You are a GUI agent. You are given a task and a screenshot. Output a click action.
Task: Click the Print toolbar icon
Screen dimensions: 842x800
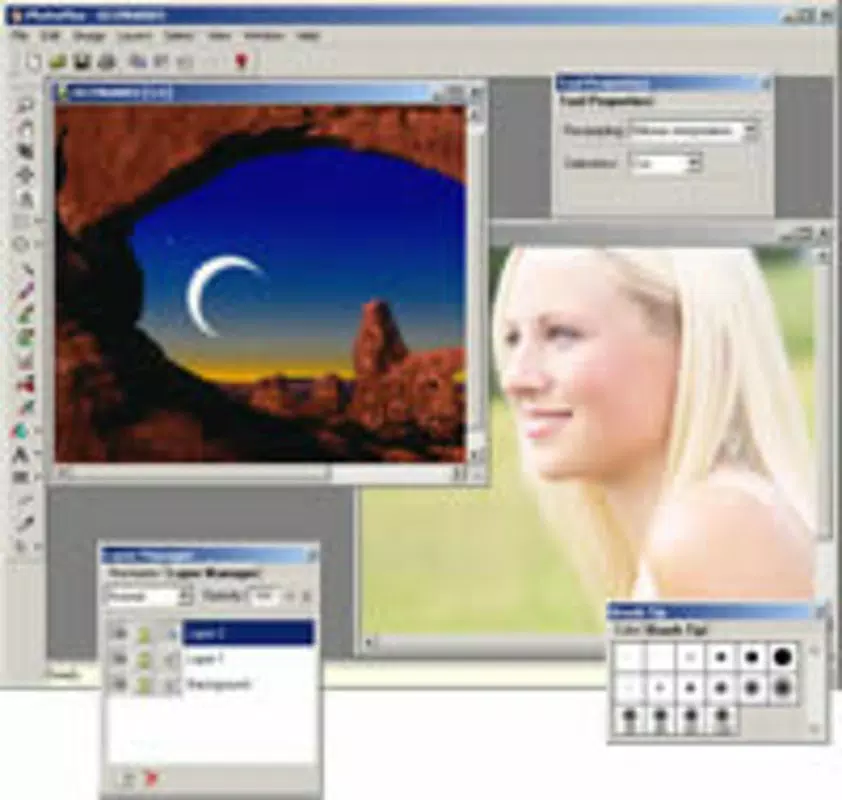[x=107, y=62]
